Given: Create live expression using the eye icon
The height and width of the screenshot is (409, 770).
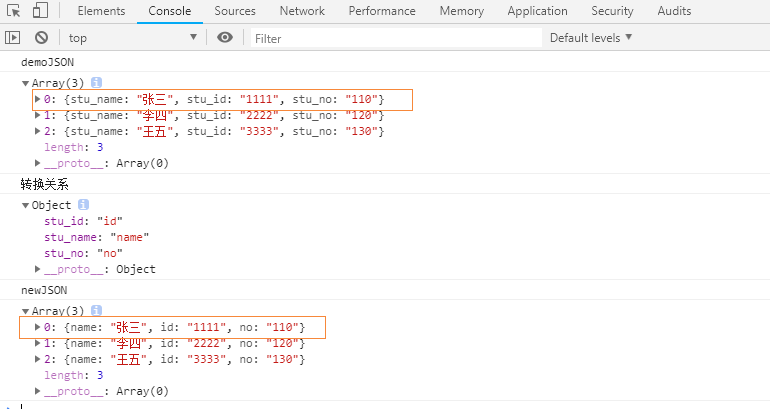Looking at the screenshot, I should point(225,37).
